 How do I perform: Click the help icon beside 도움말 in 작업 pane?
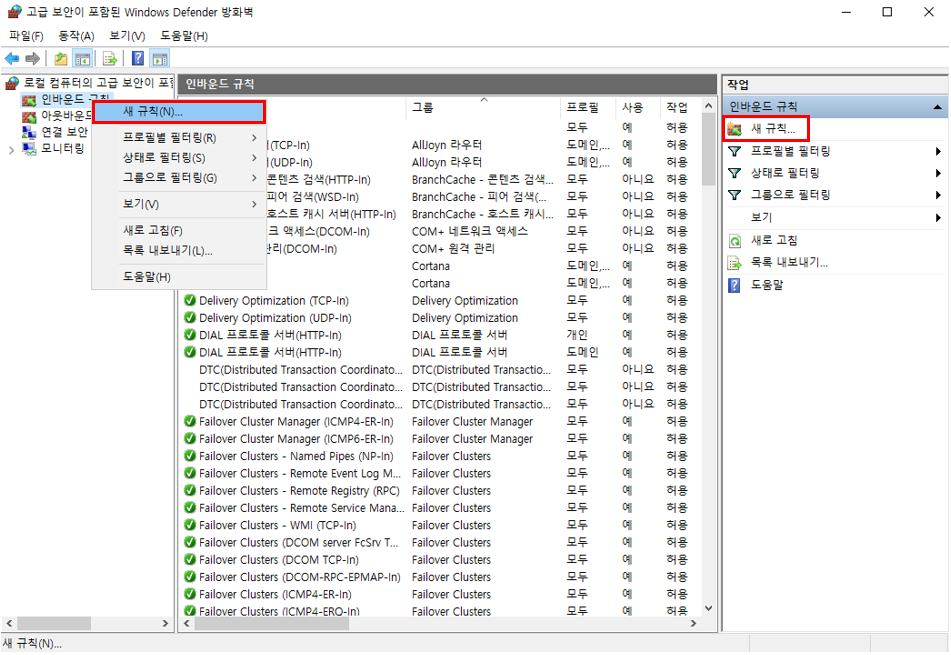point(734,285)
